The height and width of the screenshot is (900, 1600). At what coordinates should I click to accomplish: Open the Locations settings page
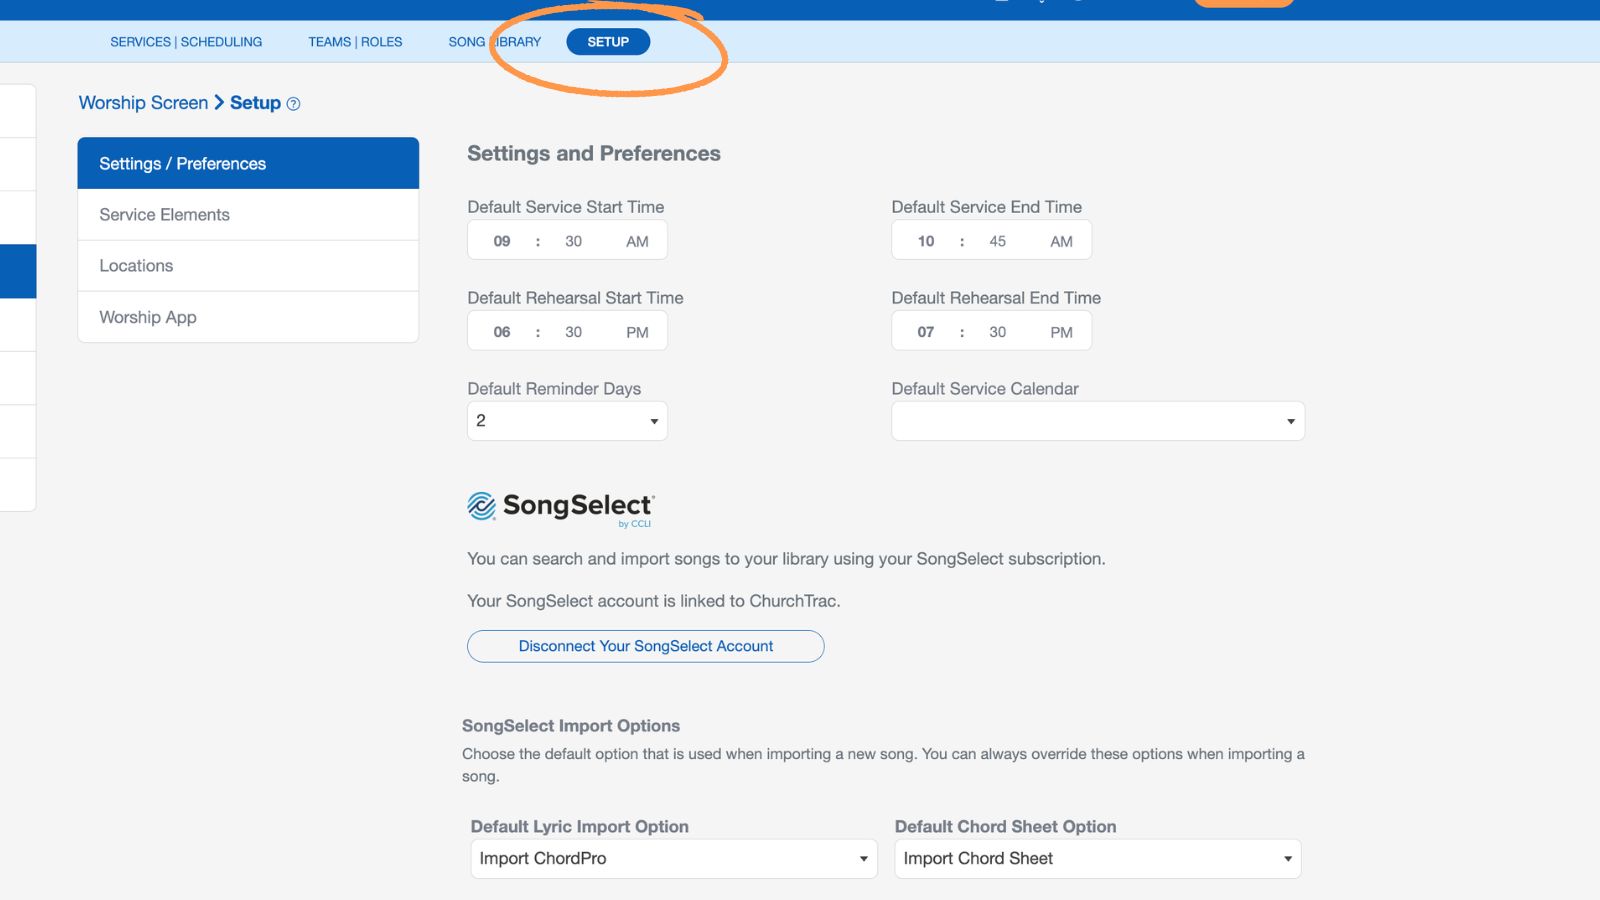tap(135, 265)
